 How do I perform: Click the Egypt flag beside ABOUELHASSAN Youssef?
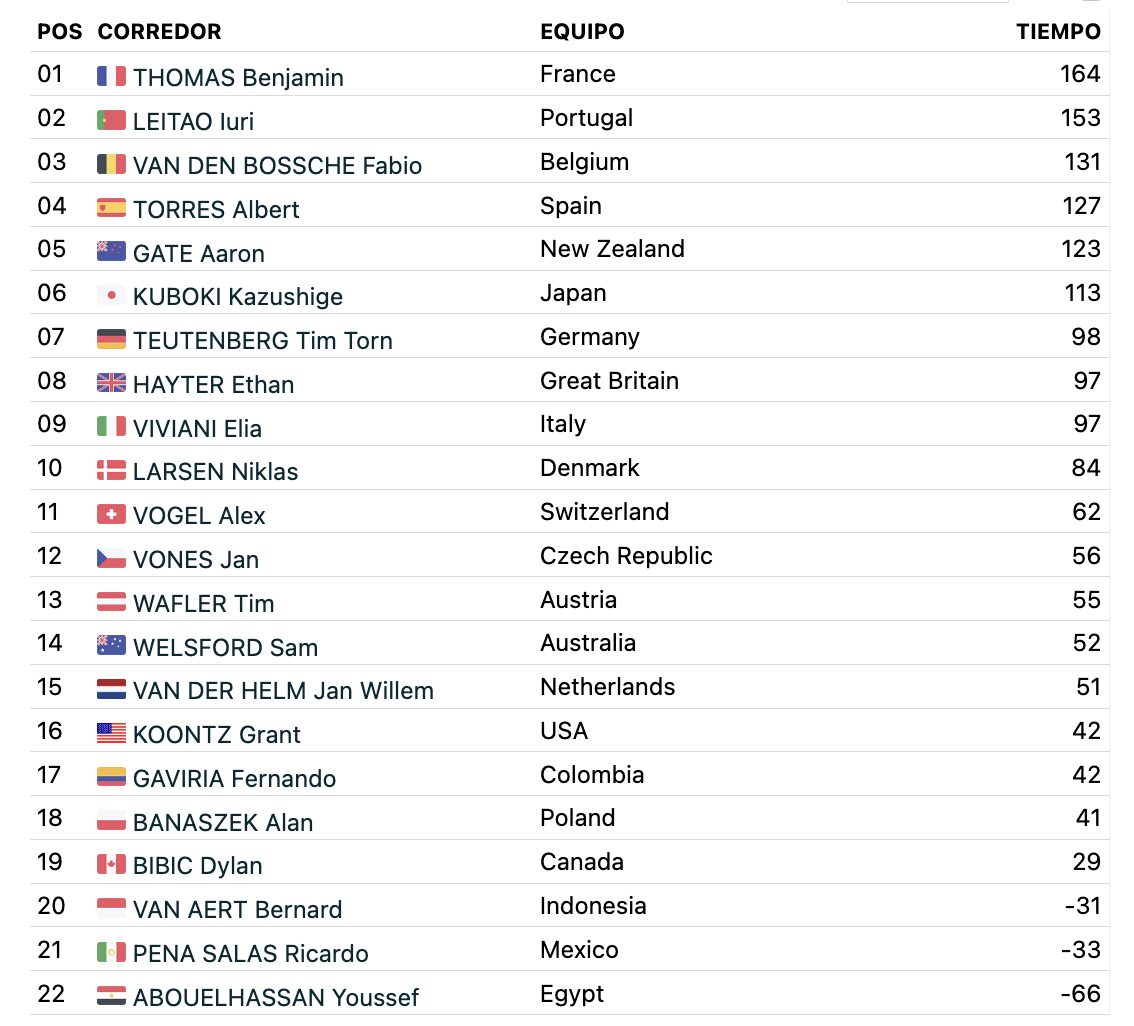pyautogui.click(x=111, y=996)
